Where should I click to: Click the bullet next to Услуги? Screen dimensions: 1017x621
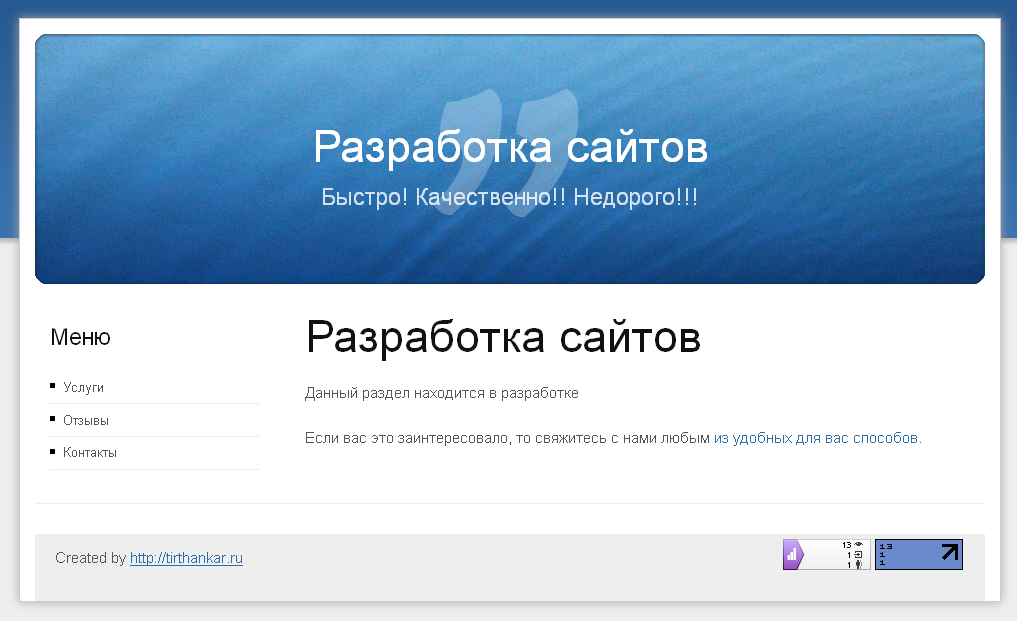(x=53, y=387)
